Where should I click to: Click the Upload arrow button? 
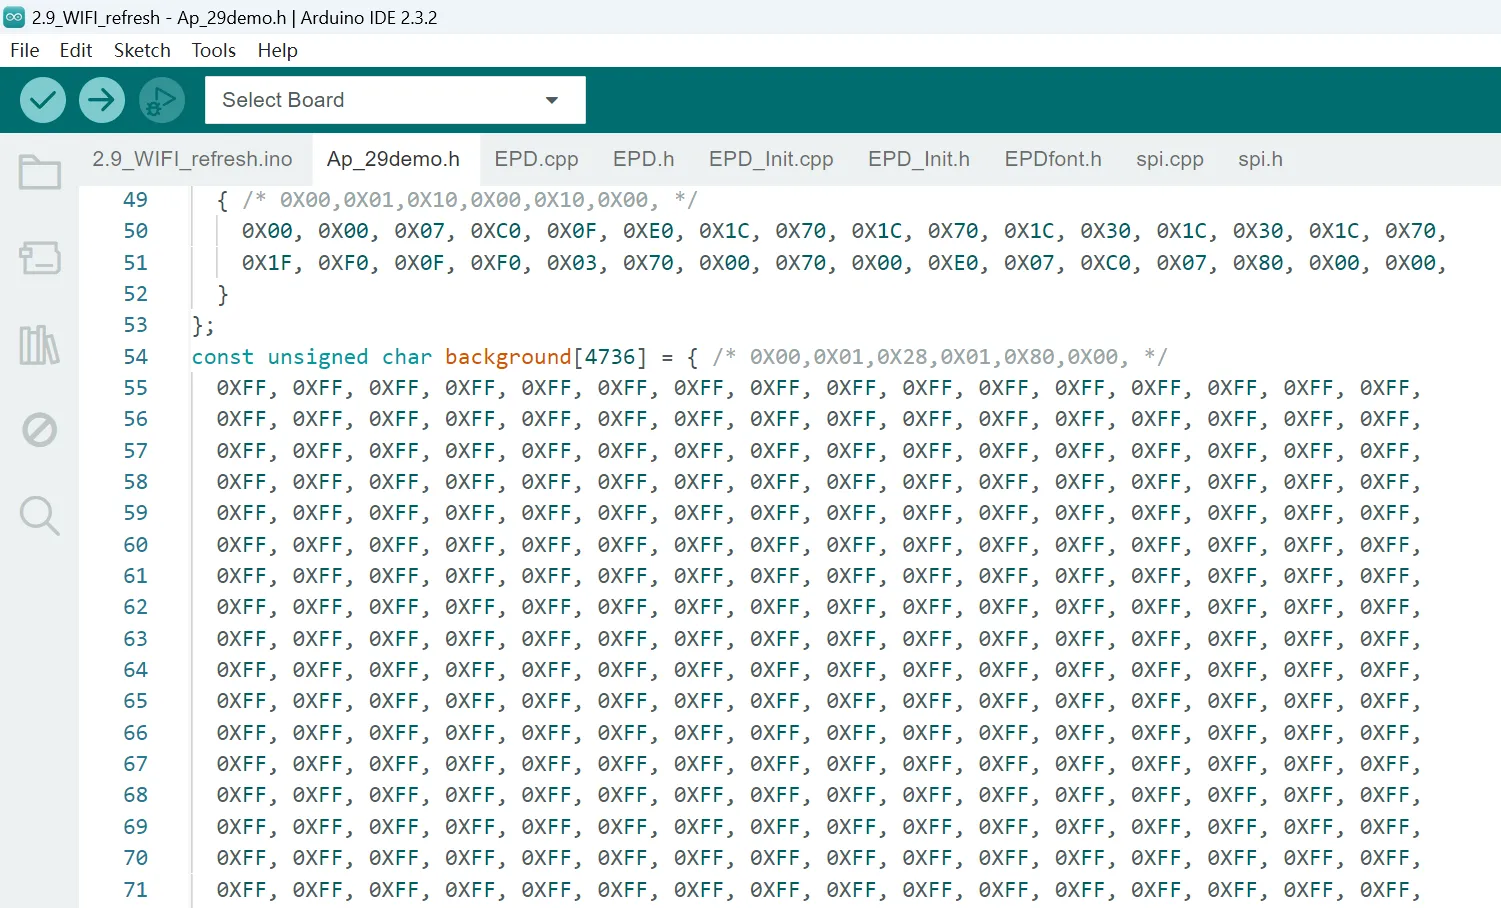point(102,100)
